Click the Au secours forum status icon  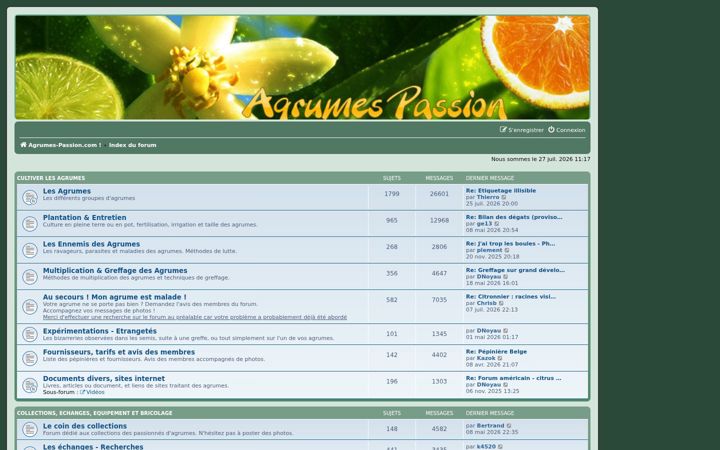(x=30, y=307)
